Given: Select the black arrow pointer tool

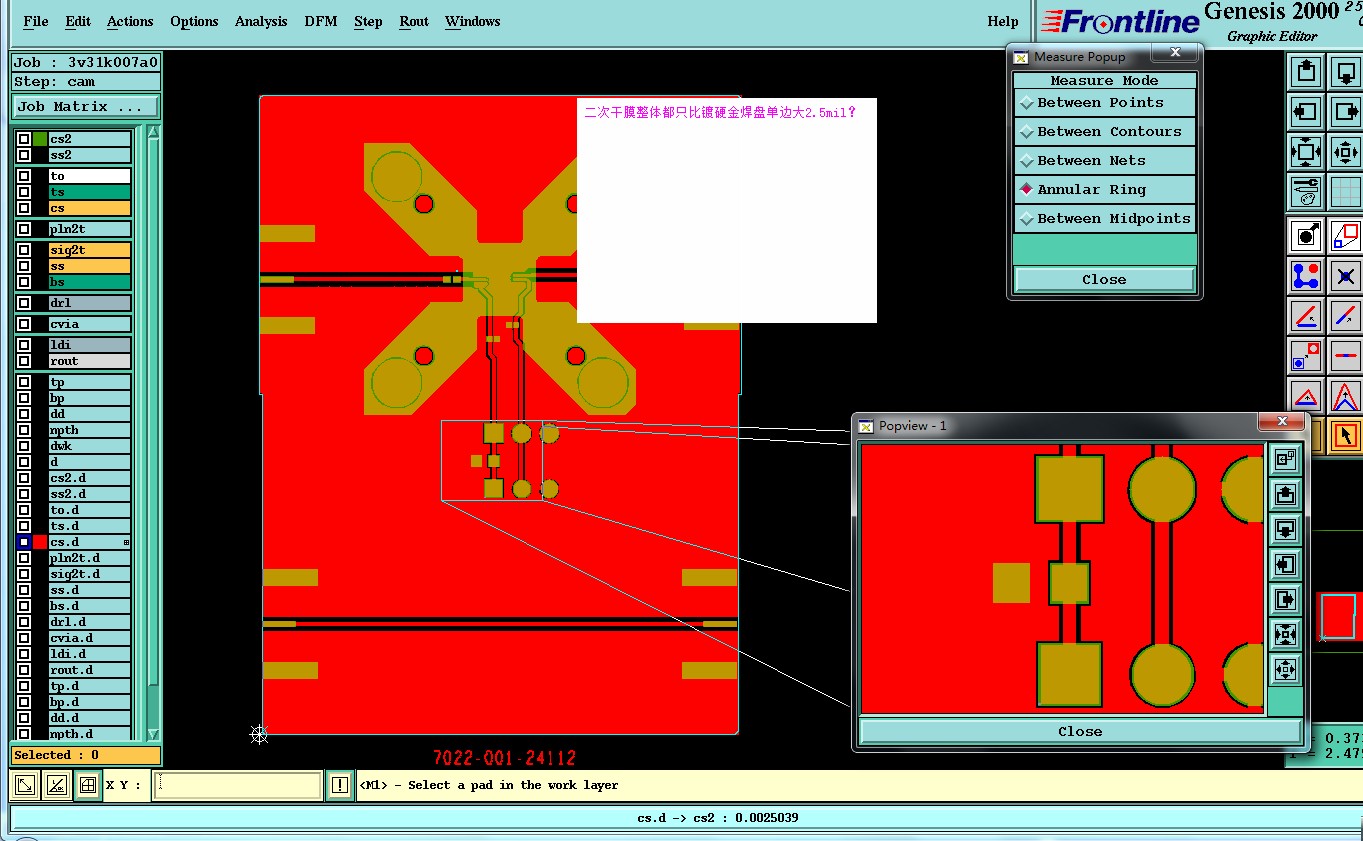Looking at the screenshot, I should pos(1346,436).
